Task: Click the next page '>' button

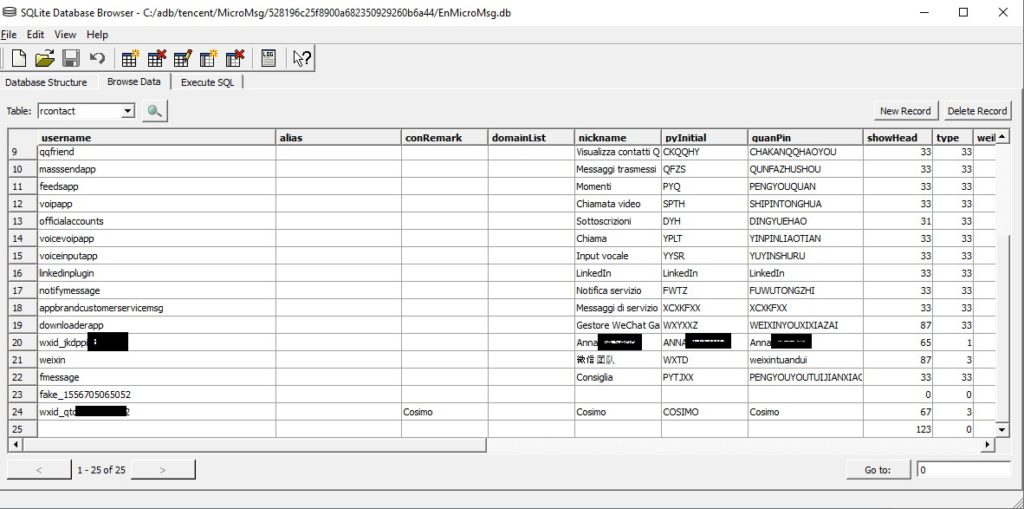Action: (x=163, y=469)
